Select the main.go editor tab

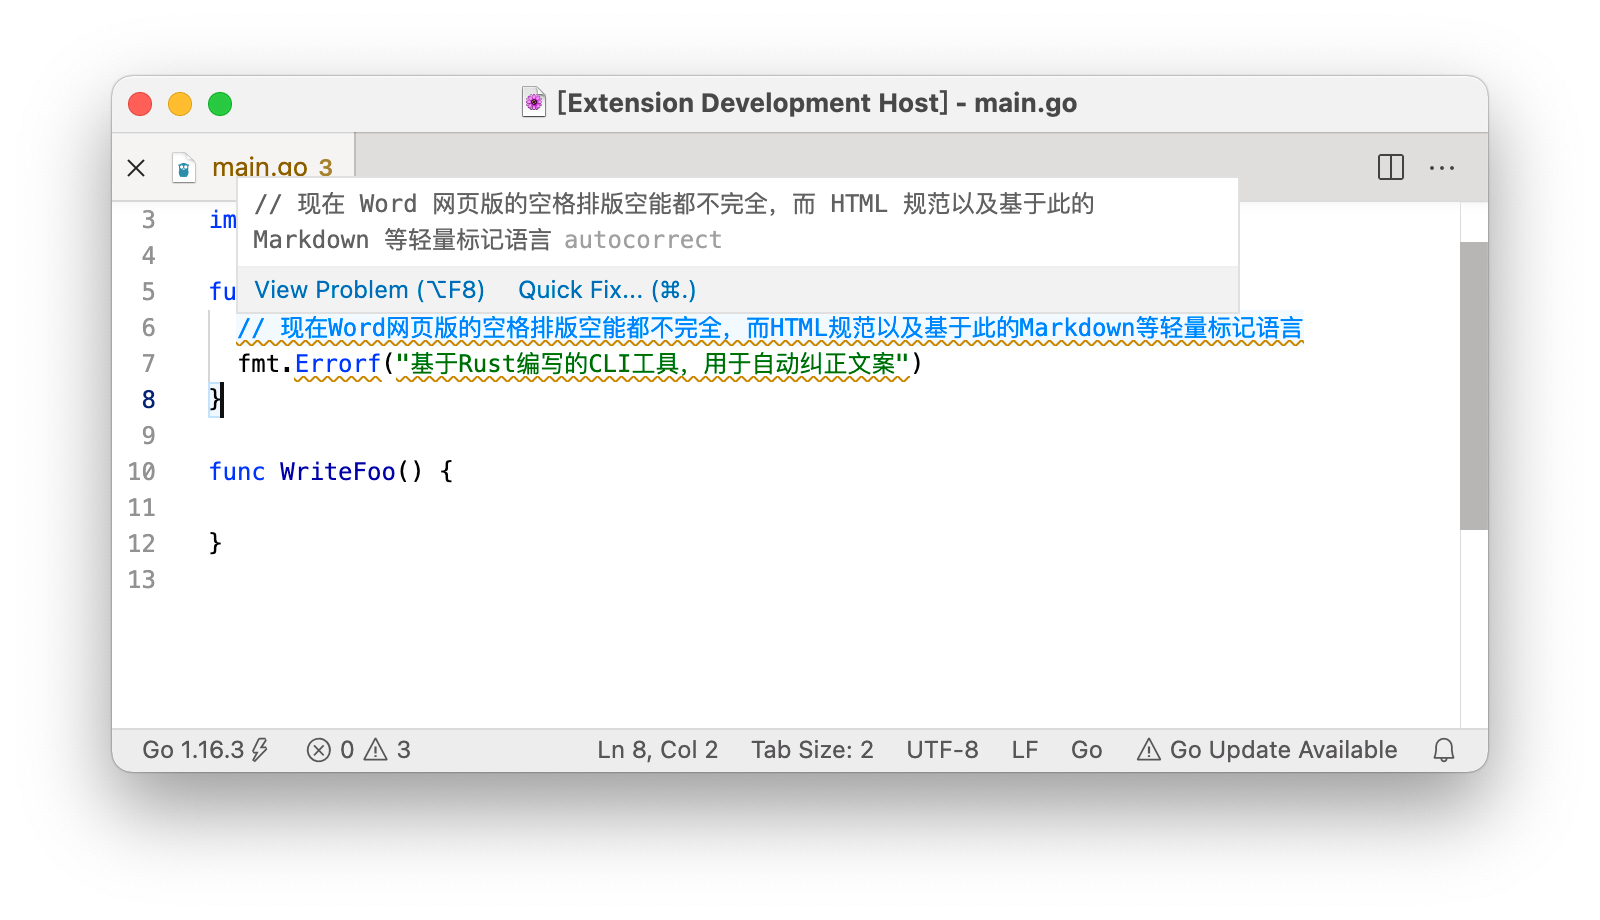(258, 167)
